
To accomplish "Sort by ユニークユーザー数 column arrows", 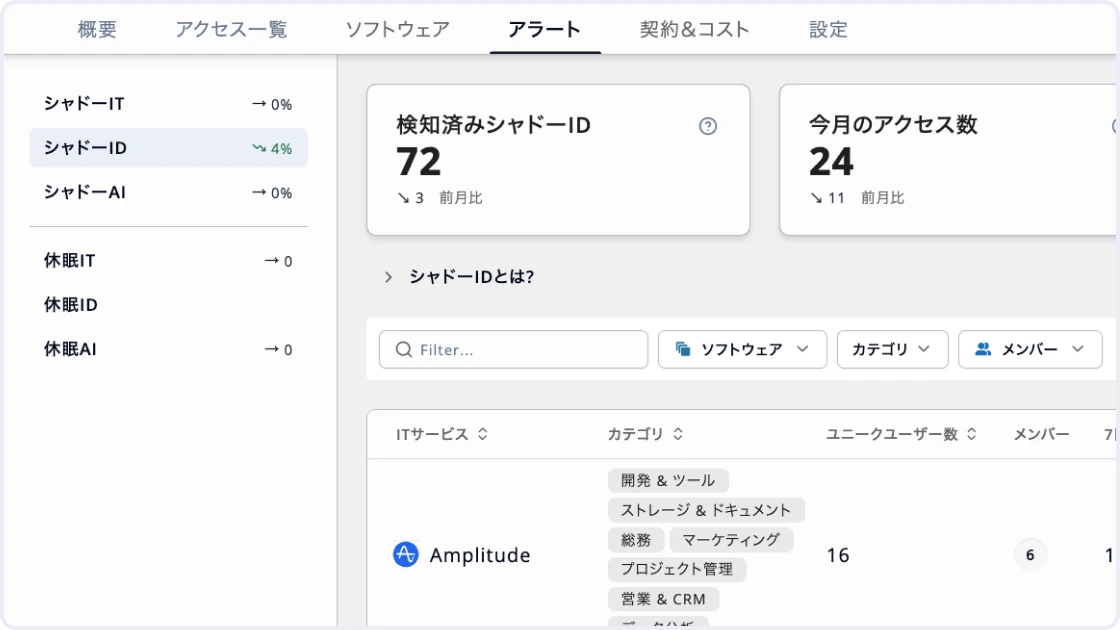I will pos(971,434).
